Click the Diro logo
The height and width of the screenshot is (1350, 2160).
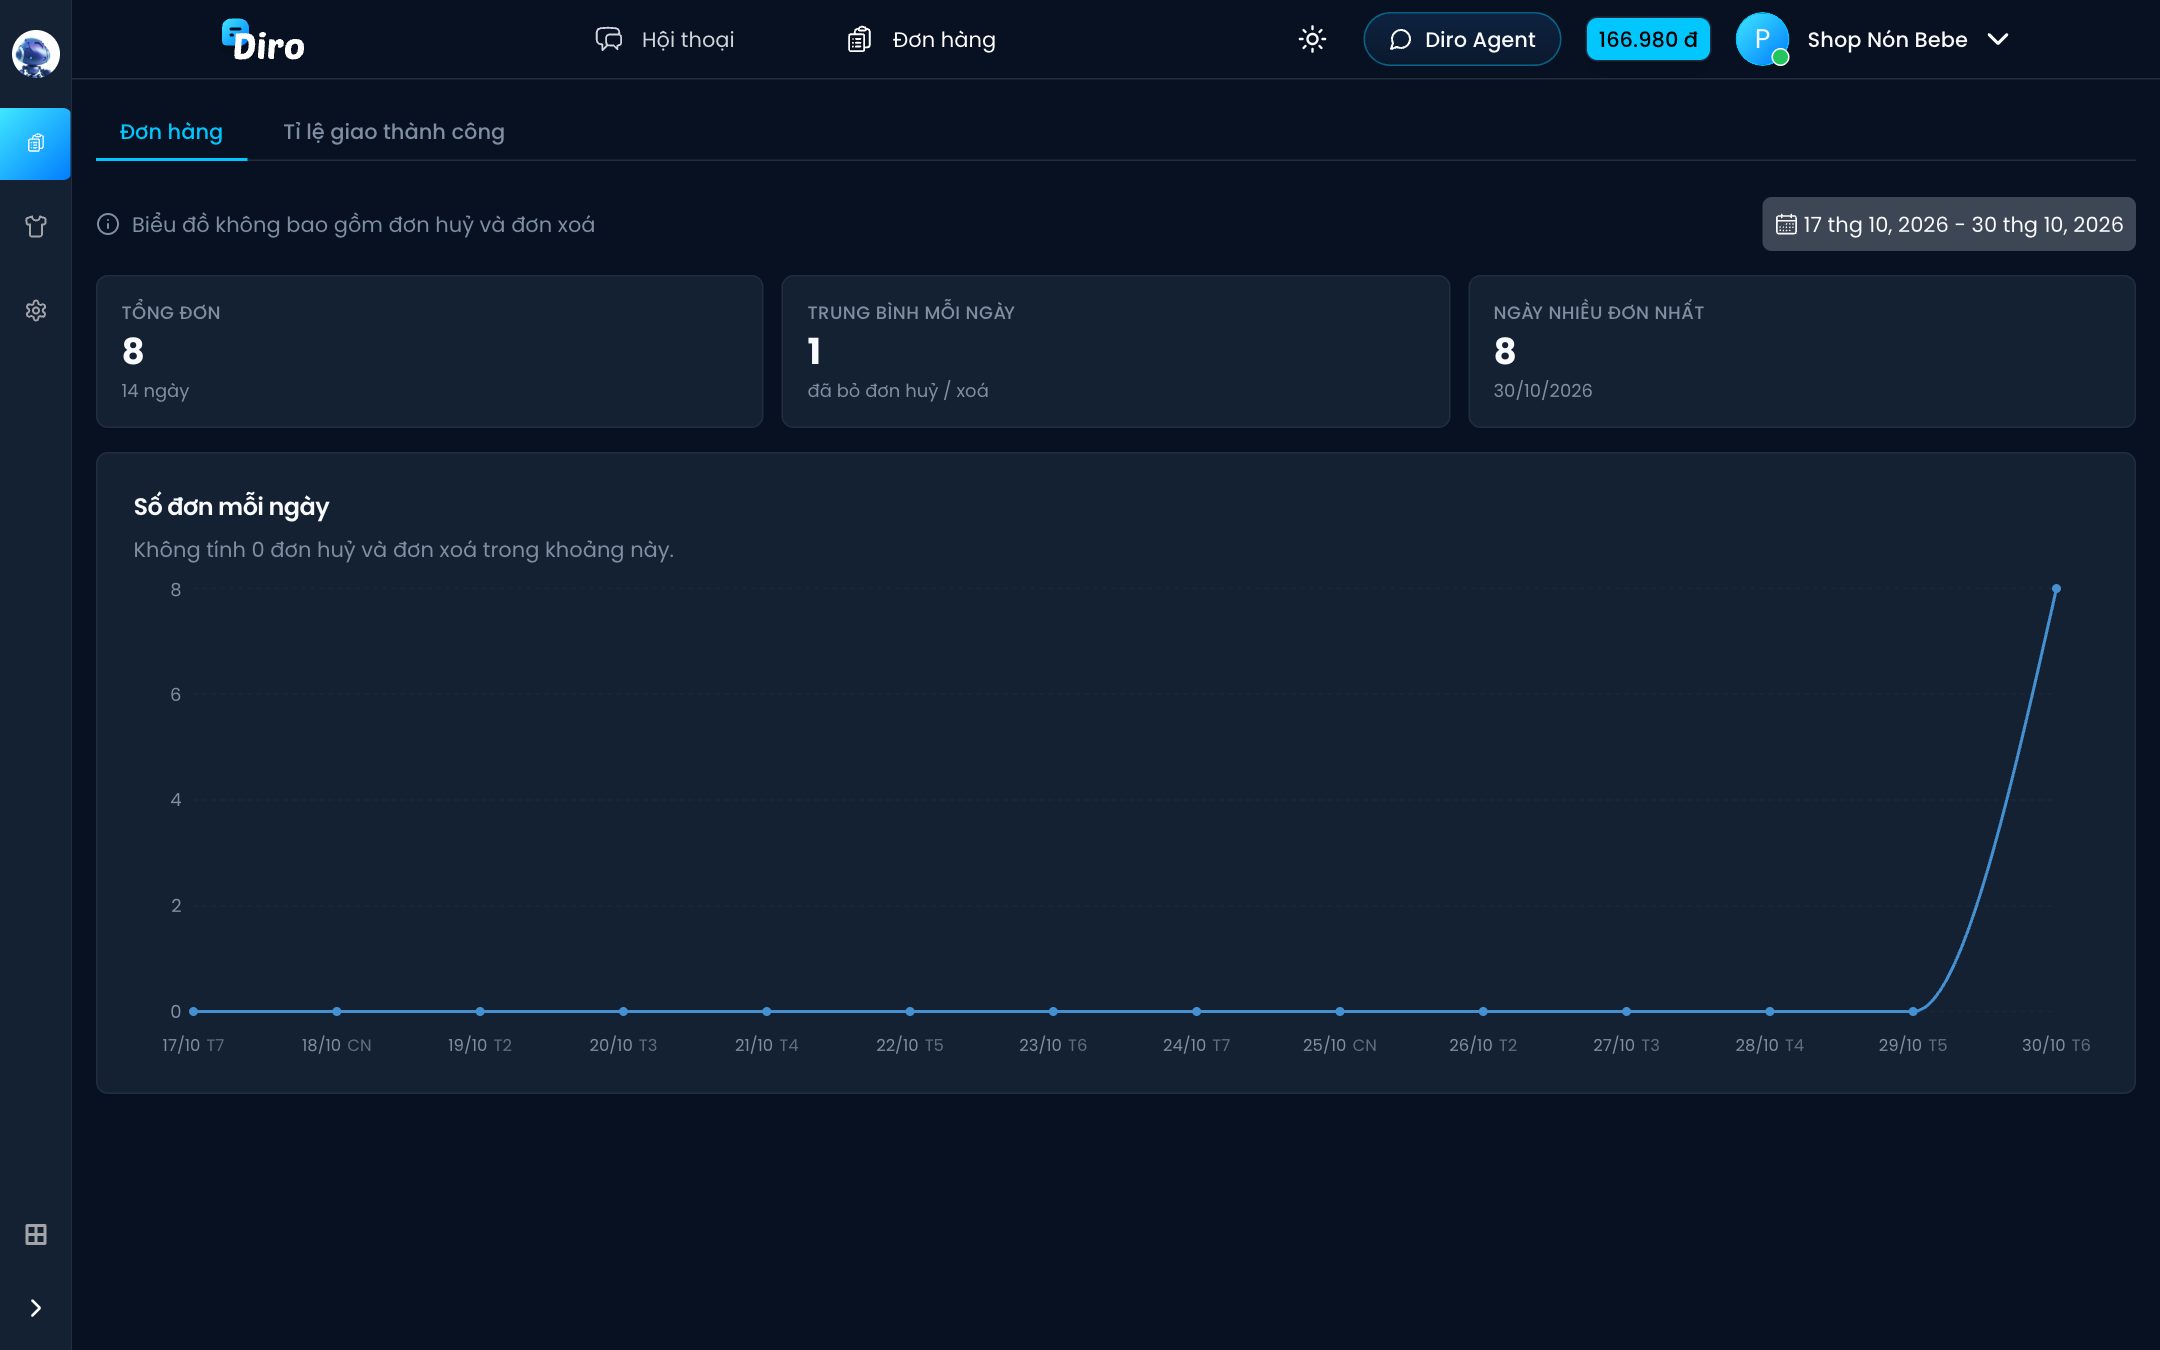pyautogui.click(x=263, y=40)
